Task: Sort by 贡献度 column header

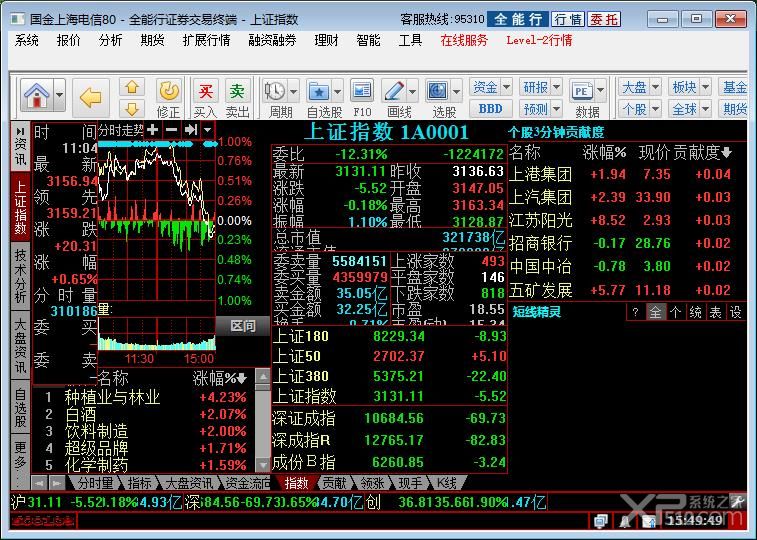Action: coord(702,152)
